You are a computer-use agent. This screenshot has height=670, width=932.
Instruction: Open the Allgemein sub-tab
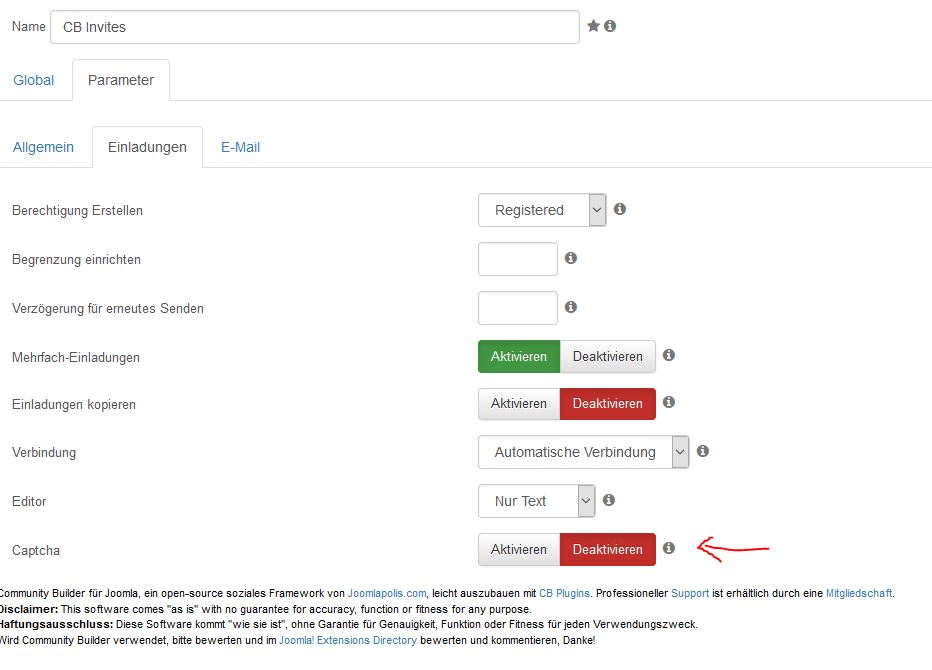(x=43, y=147)
